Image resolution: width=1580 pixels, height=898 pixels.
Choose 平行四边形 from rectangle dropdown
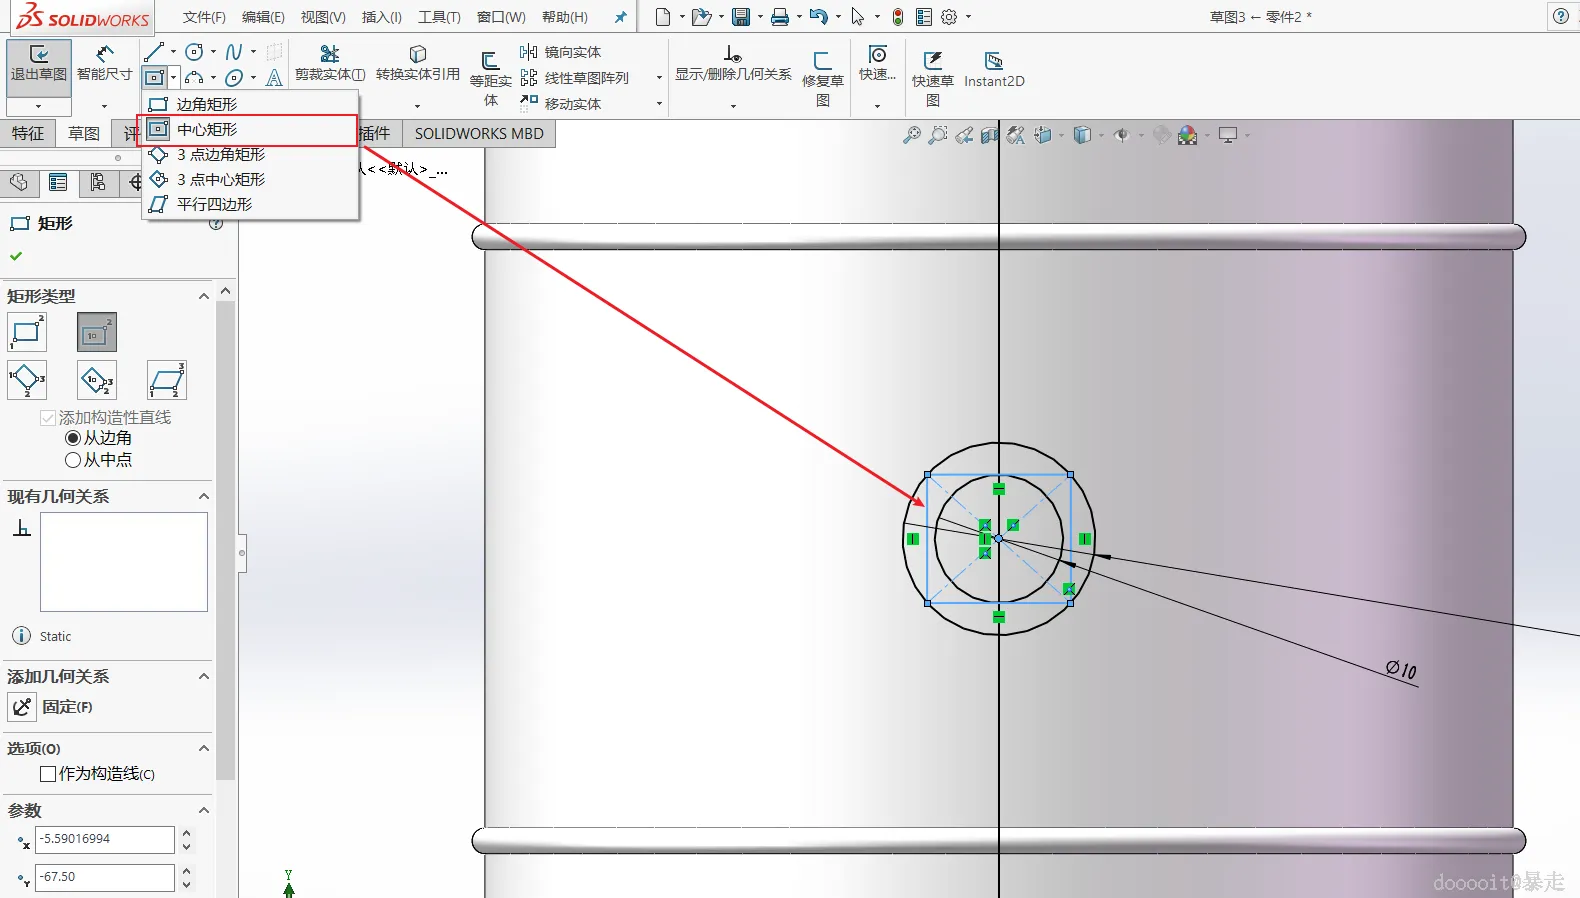250,204
